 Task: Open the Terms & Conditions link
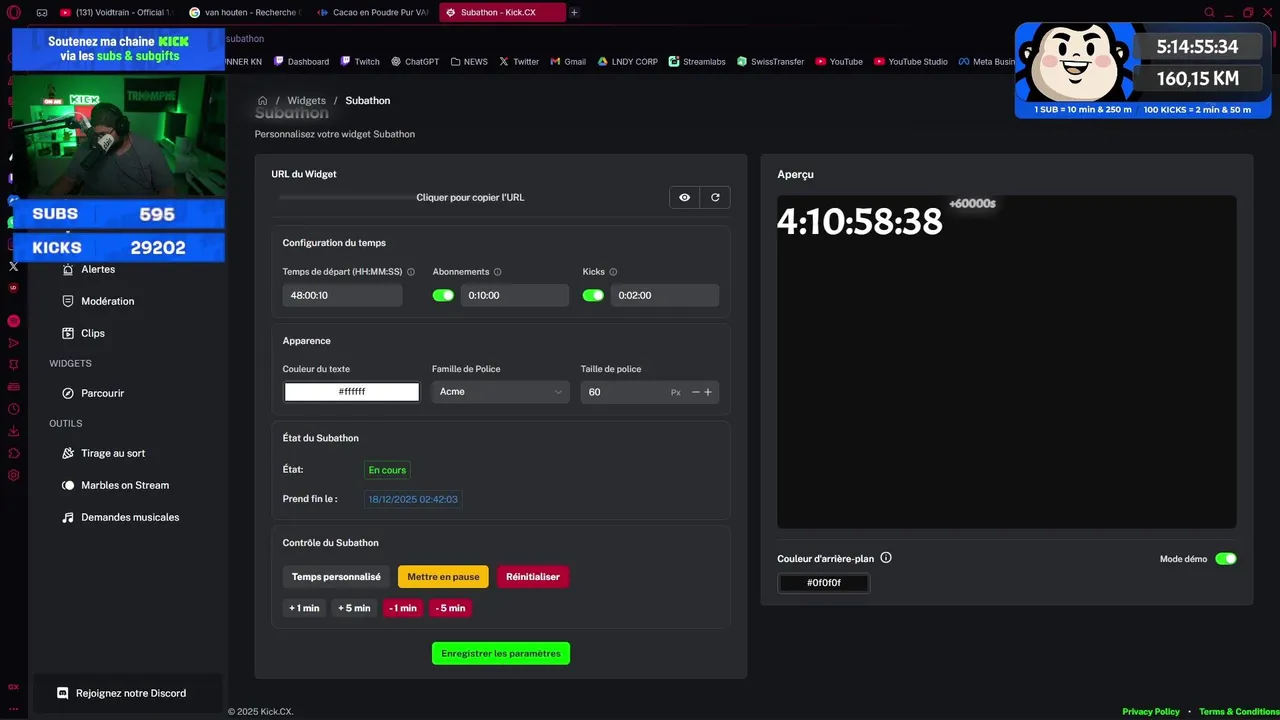pyautogui.click(x=1239, y=712)
